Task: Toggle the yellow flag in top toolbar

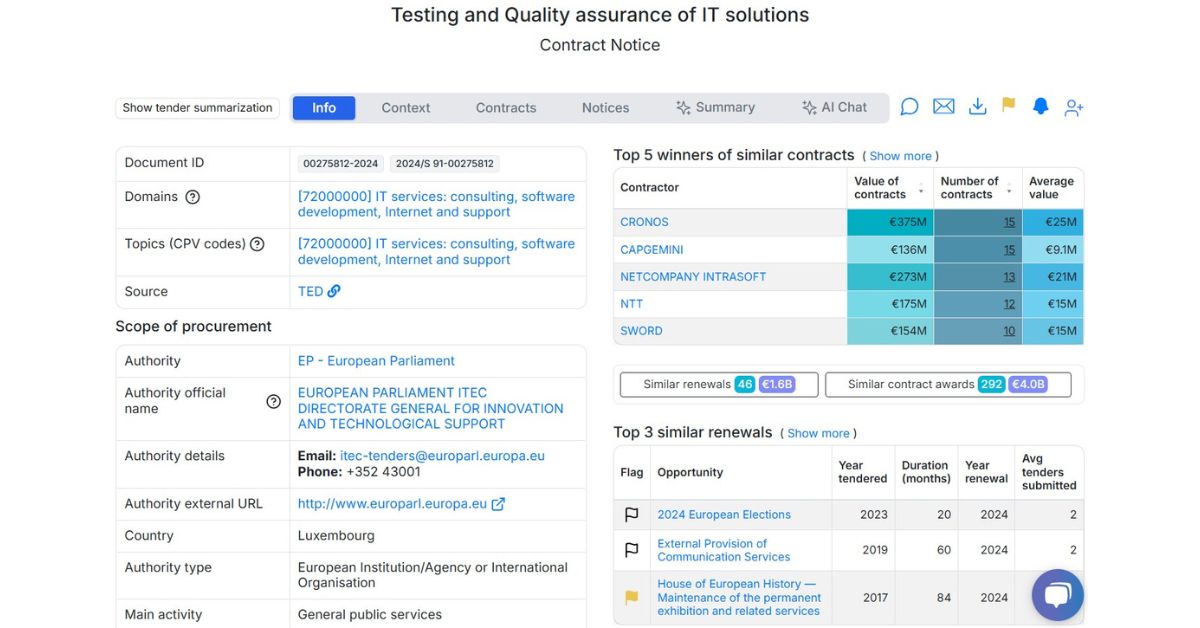Action: tap(1008, 105)
